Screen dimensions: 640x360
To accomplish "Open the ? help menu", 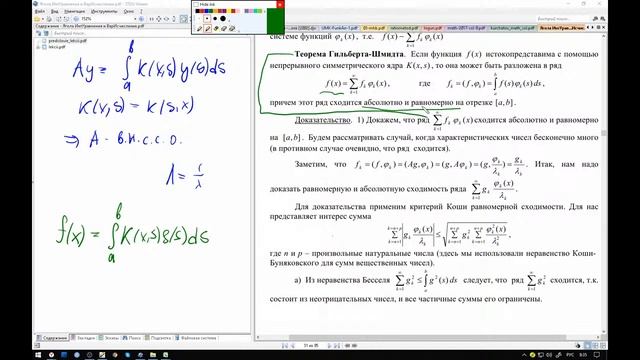I will (141, 11).
